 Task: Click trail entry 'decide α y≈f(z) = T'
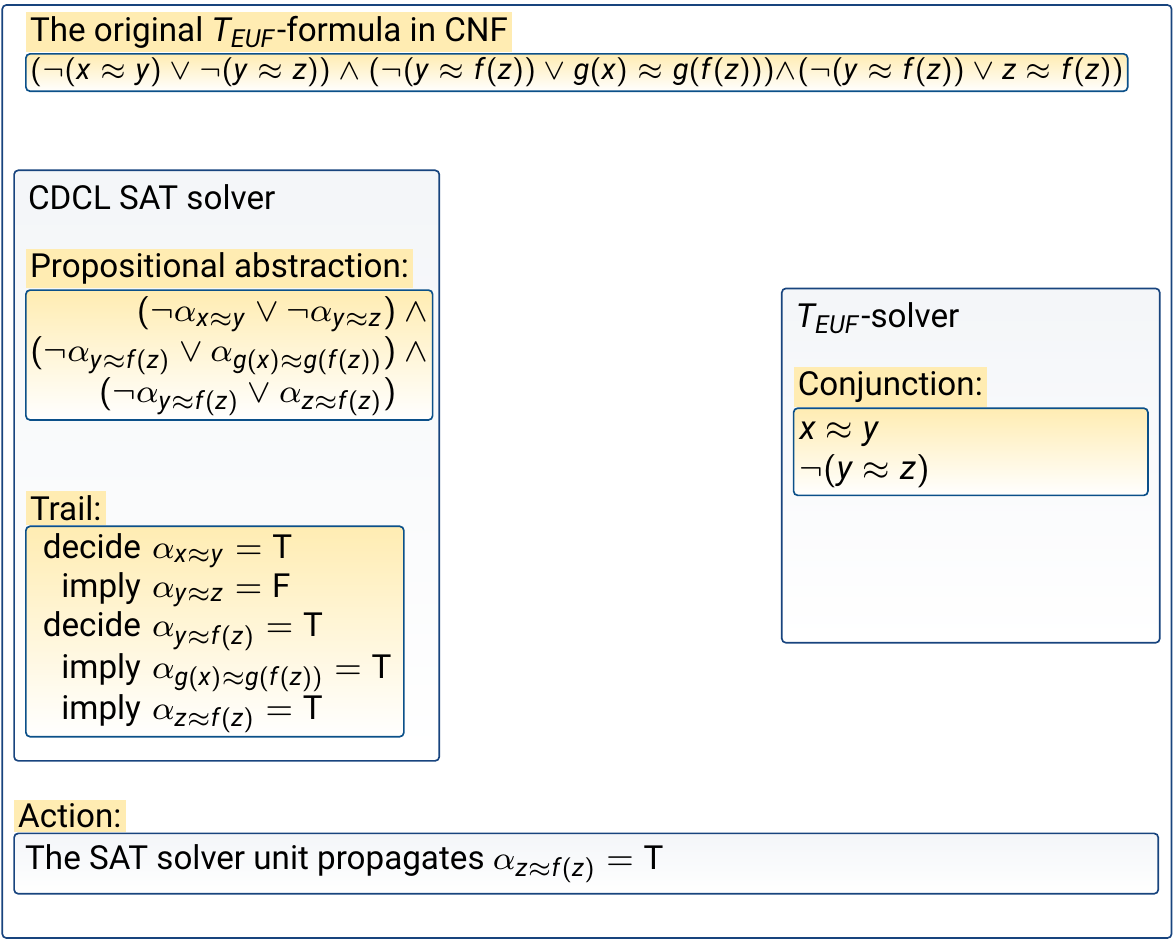tap(183, 627)
